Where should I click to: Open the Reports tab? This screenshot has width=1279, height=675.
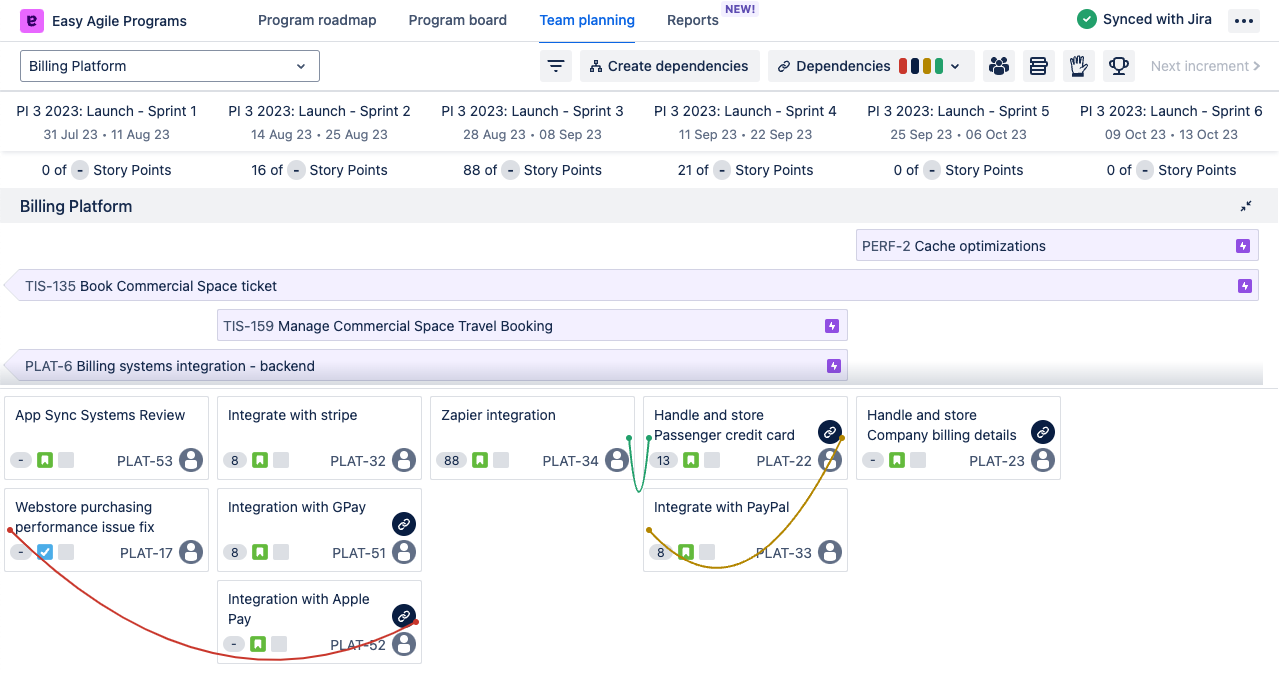point(692,20)
